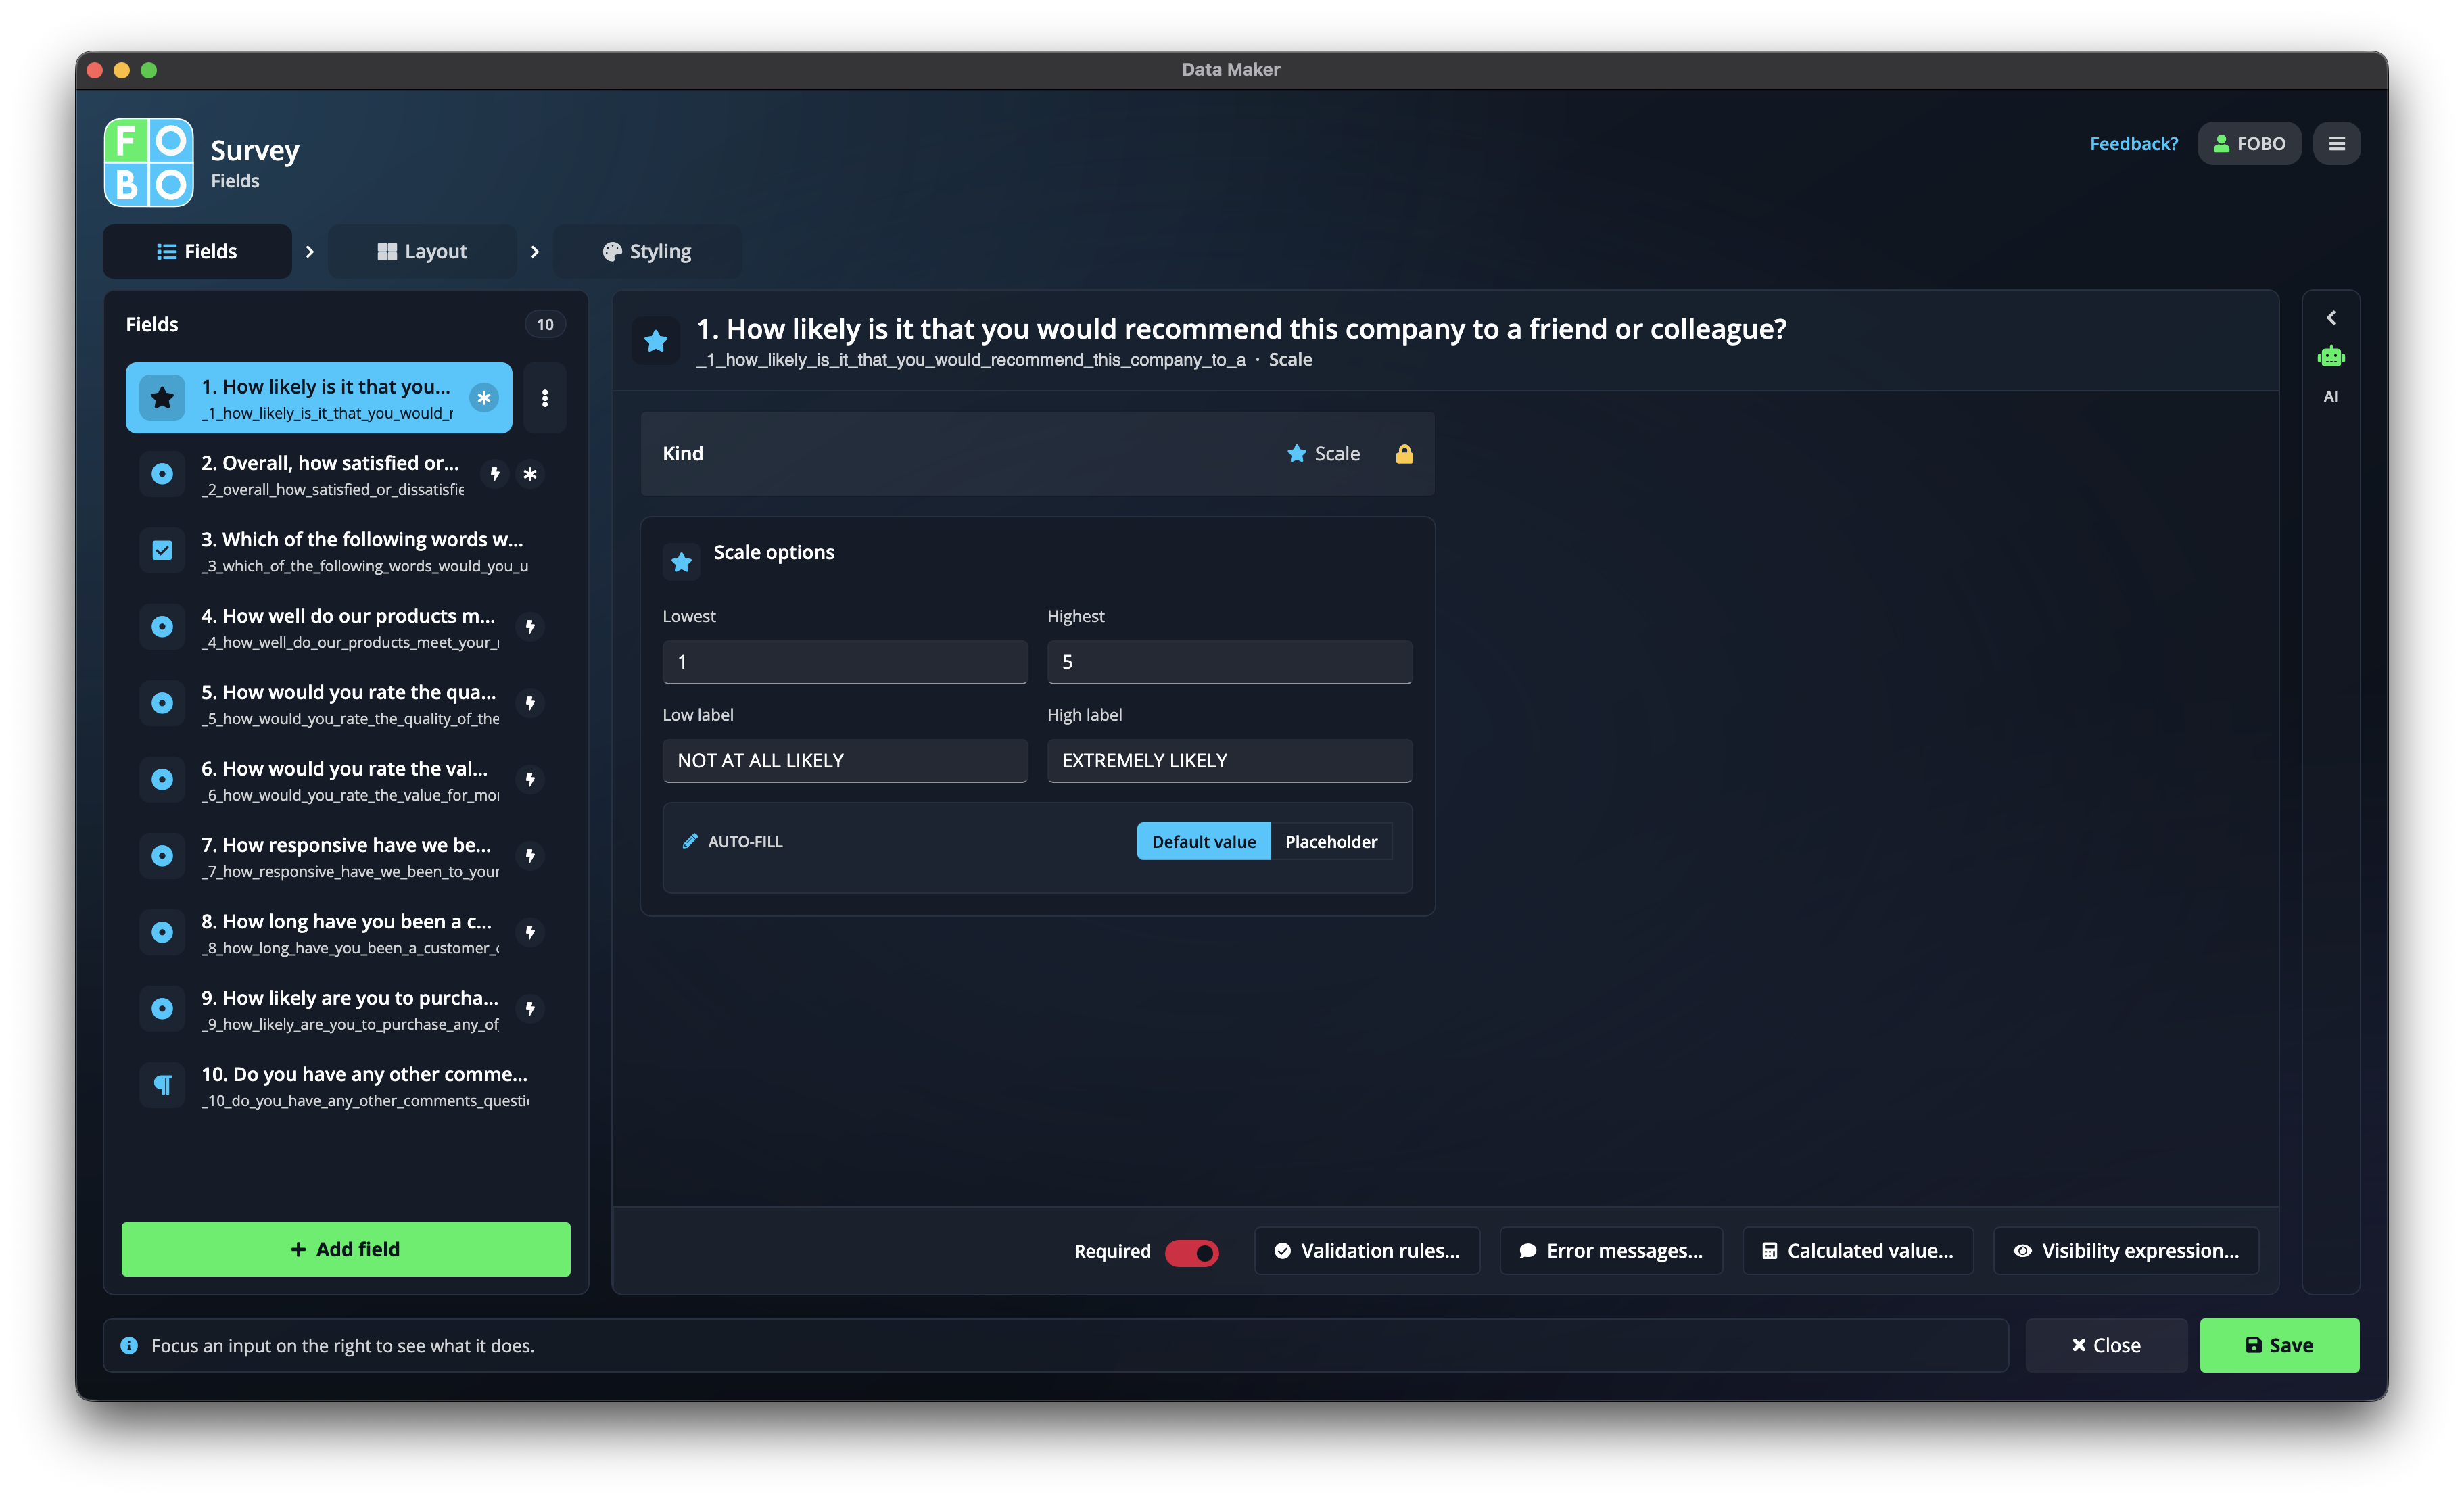This screenshot has height=1501, width=2464.
Task: Click the AUTO-FILL pencil icon
Action: click(690, 842)
